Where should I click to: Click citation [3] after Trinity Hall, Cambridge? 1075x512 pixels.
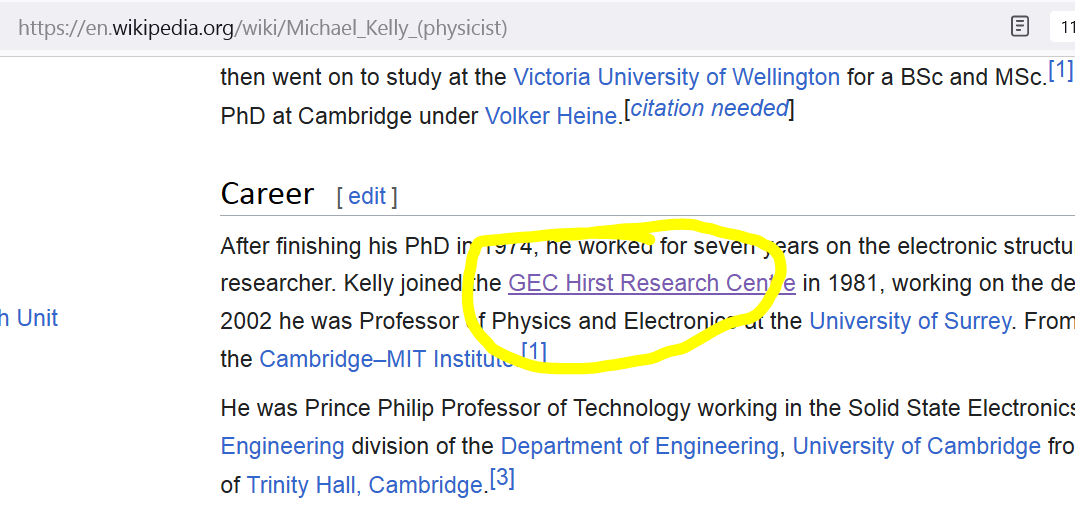[502, 478]
